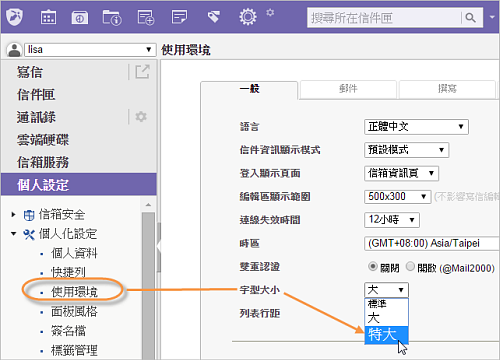Viewport: 500px width, 360px height.
Task: Click the 使用環境 page heading
Action: [186, 50]
